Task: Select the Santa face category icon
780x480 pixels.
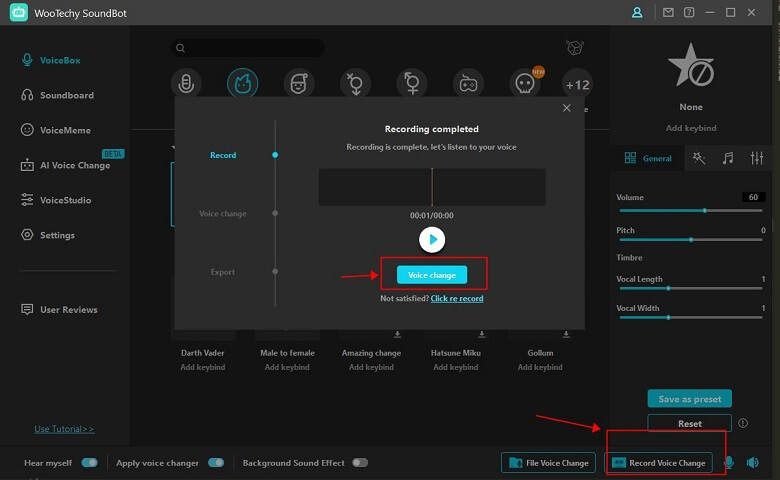Action: (x=298, y=84)
